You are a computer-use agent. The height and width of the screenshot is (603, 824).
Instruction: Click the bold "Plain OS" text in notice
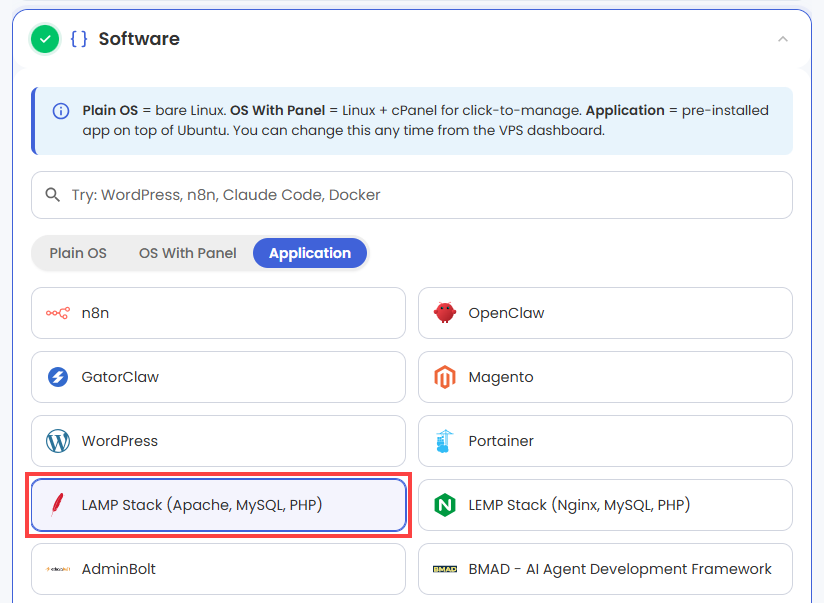[110, 110]
